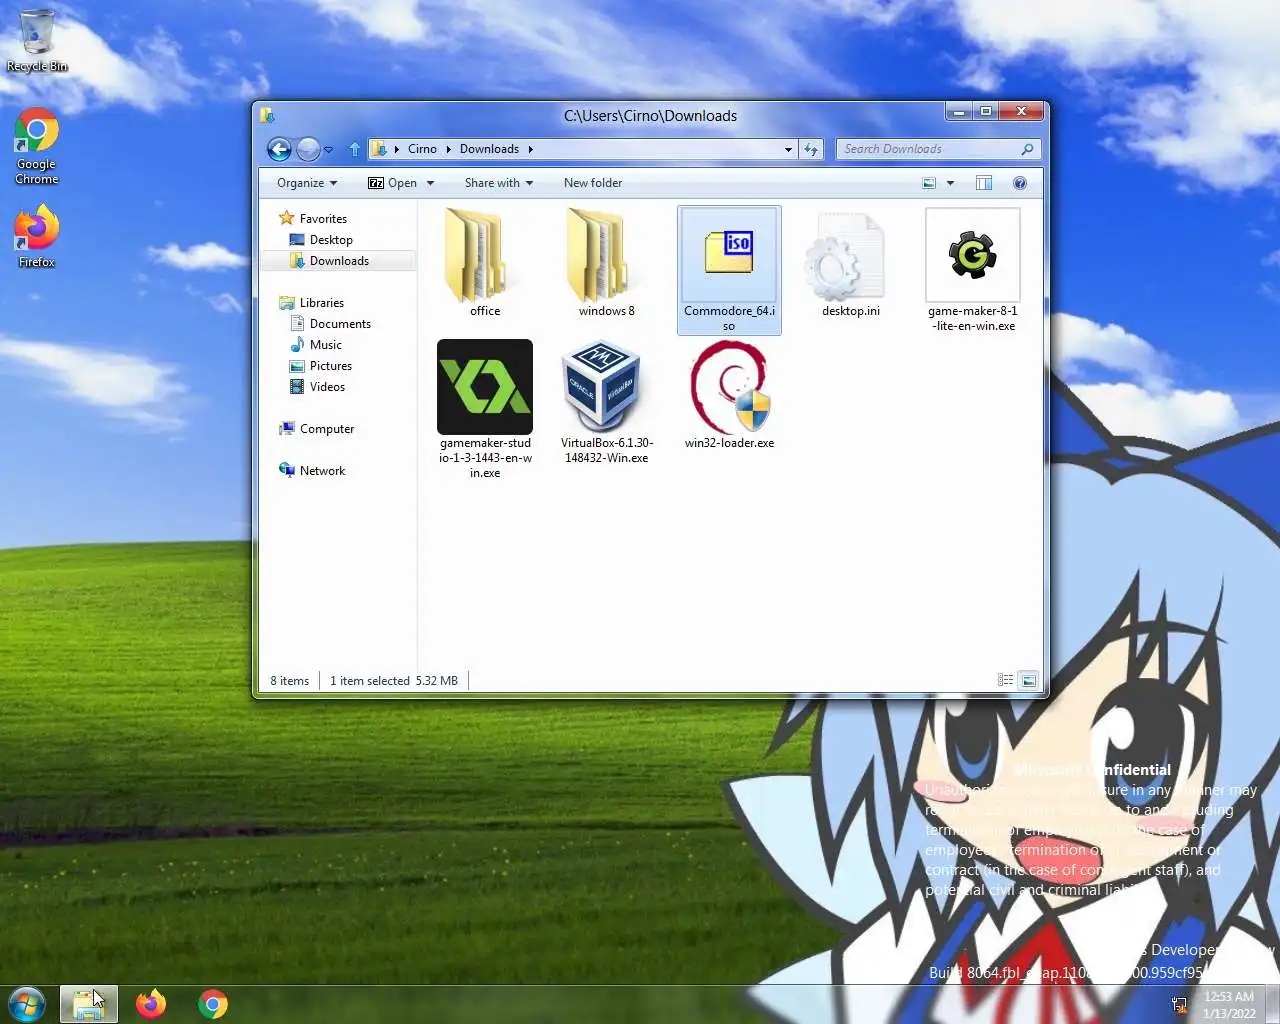This screenshot has width=1280, height=1024.
Task: Click the Up one level arrow
Action: coord(354,149)
